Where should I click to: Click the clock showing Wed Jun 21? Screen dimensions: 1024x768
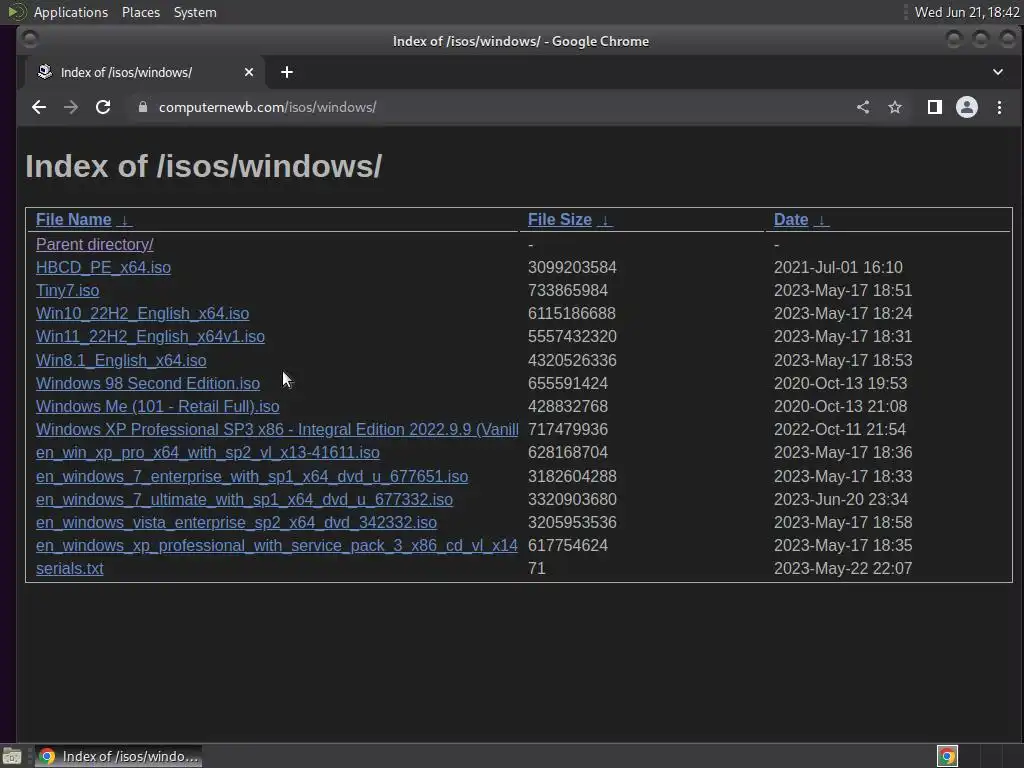[967, 12]
